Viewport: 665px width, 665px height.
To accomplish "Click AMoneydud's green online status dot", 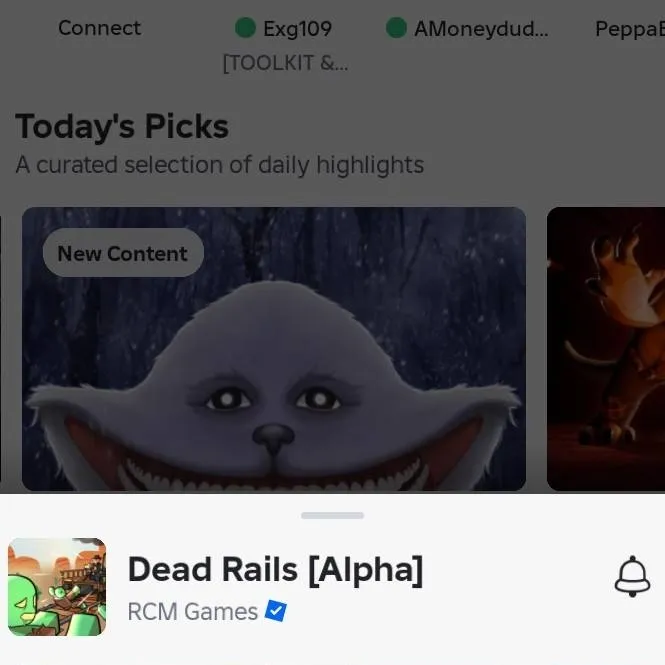I will [x=396, y=28].
